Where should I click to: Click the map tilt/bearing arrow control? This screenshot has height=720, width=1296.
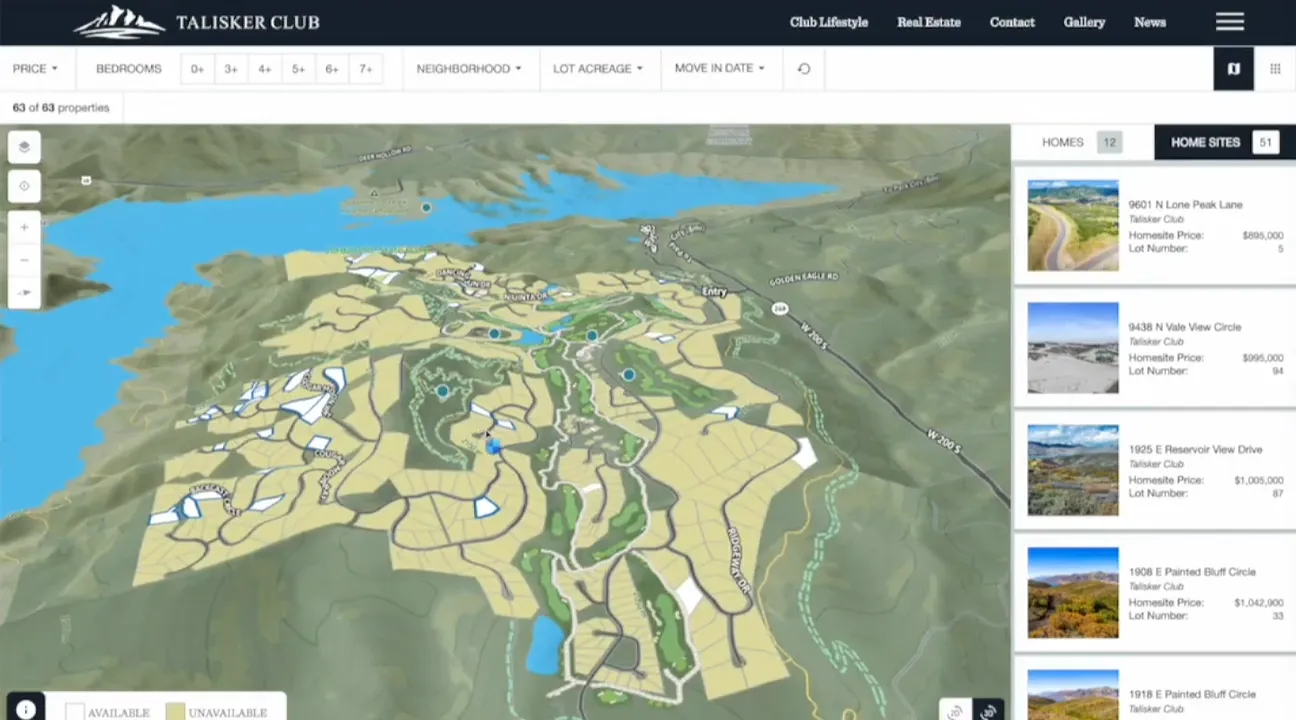tap(24, 293)
